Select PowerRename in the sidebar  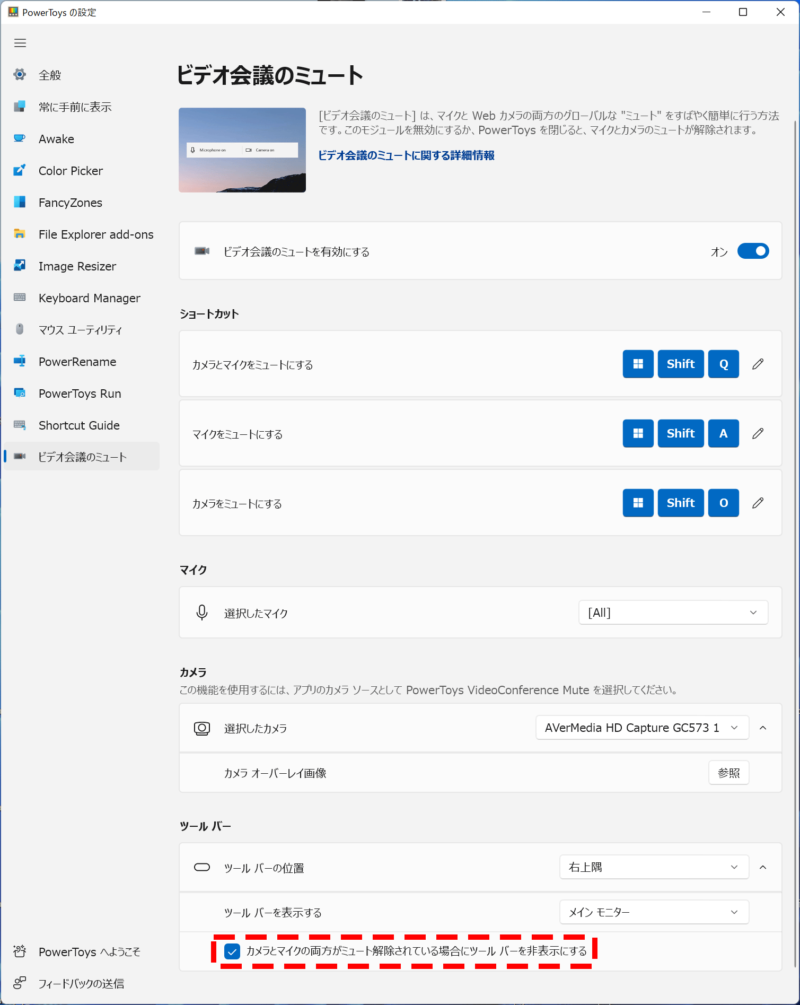[x=81, y=361]
